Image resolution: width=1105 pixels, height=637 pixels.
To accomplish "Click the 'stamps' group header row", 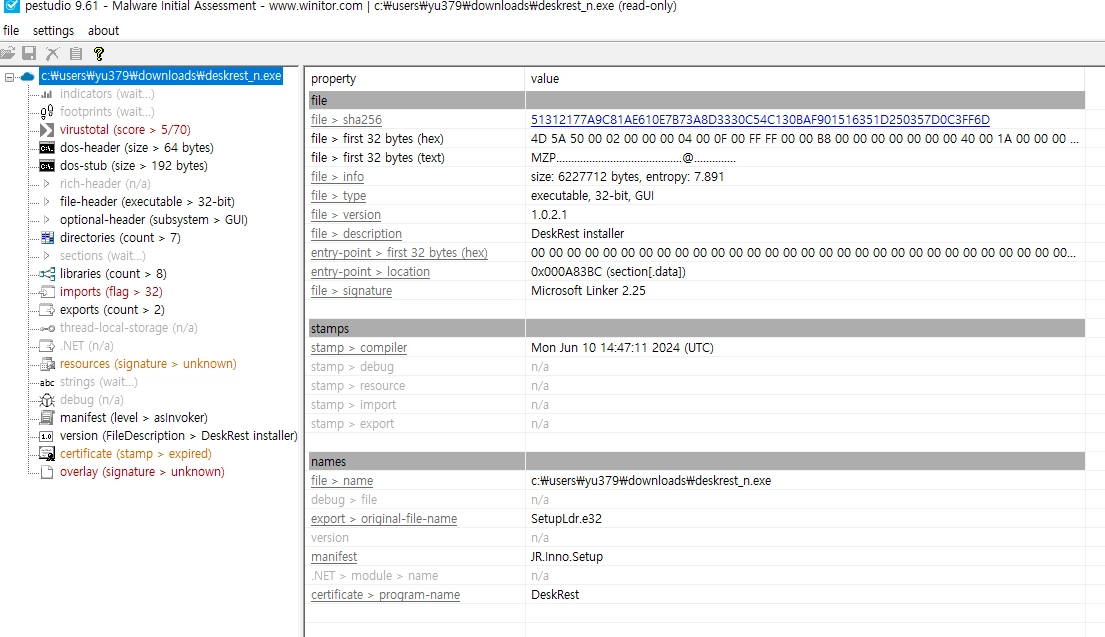I will coord(696,328).
